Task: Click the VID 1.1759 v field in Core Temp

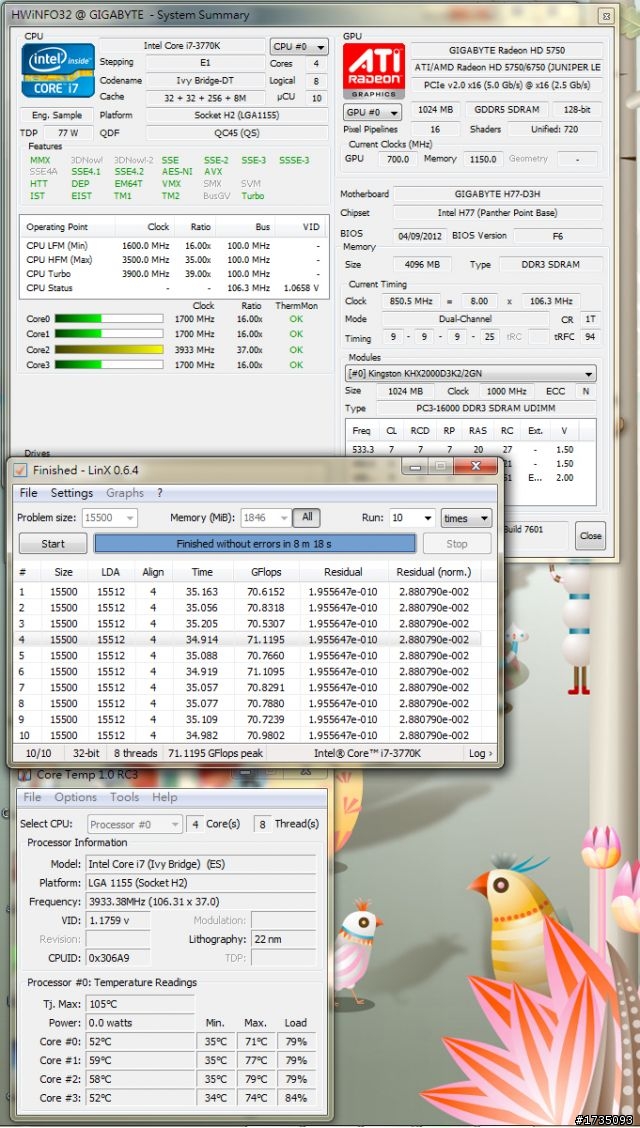Action: (x=118, y=920)
